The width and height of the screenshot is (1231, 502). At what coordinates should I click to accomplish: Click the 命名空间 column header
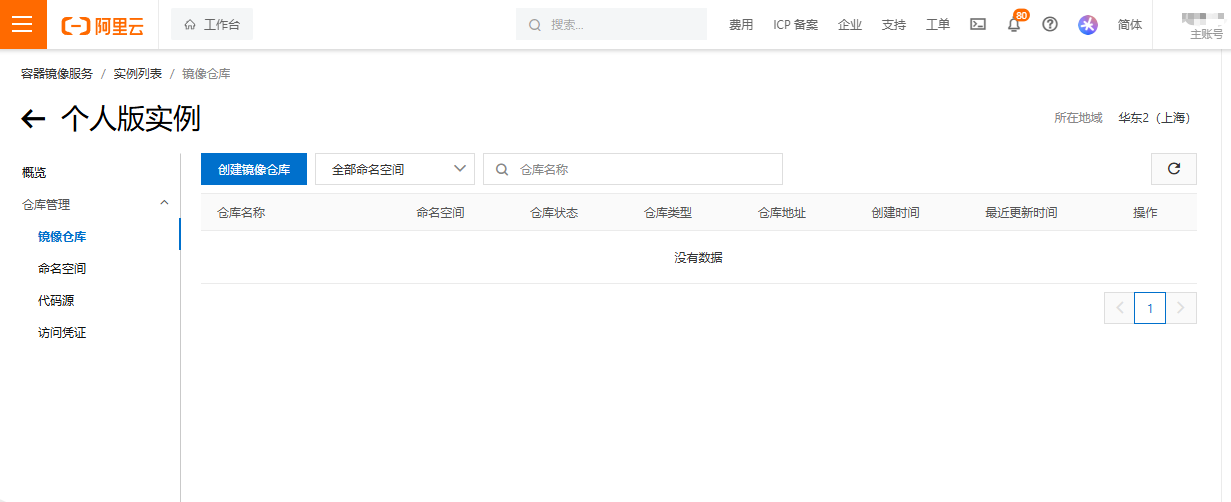pos(441,213)
